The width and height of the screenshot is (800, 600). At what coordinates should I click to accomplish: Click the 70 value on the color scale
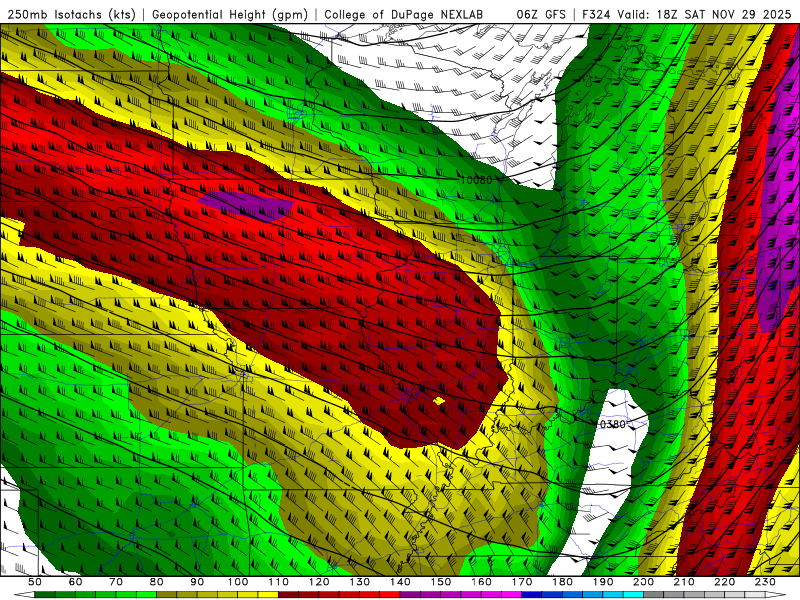click(x=116, y=582)
